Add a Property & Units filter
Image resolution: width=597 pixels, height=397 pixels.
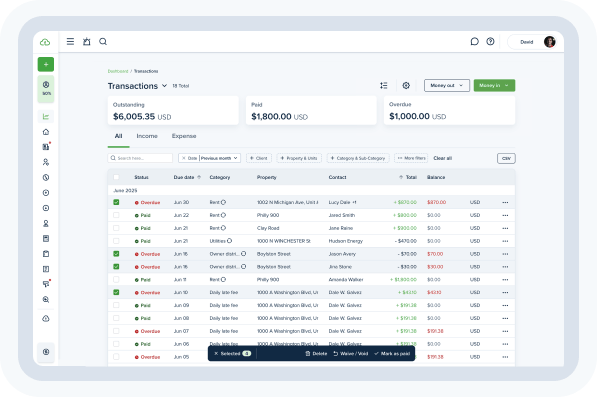(x=299, y=158)
